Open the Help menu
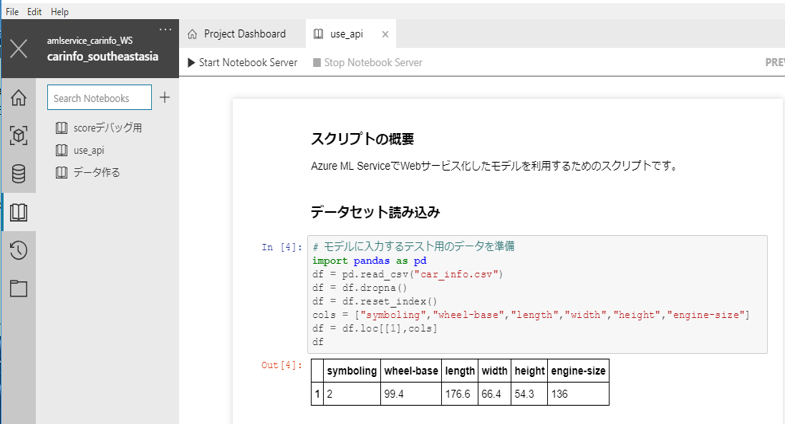This screenshot has width=785, height=424. pyautogui.click(x=60, y=12)
